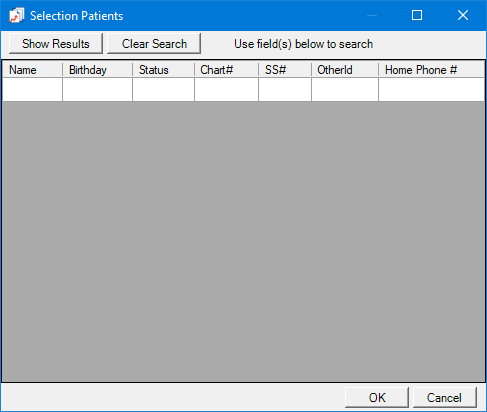Viewport: 487px width, 412px height.
Task: Maximize the Selection Patients window
Action: tap(417, 15)
